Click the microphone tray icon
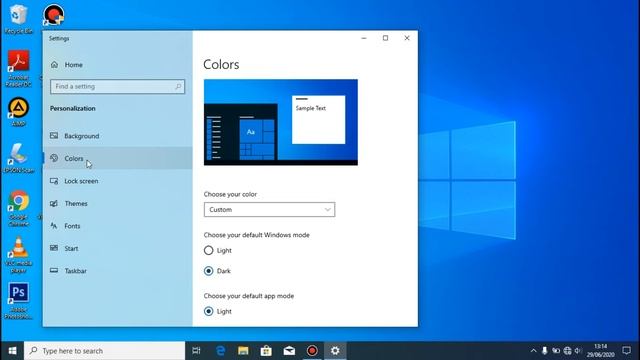The image size is (640, 360). 544,351
